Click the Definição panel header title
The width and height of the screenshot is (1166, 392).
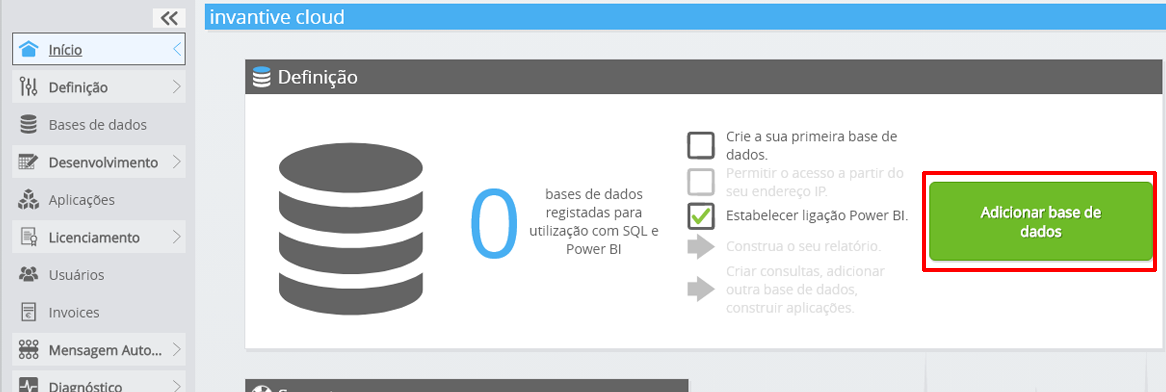click(x=318, y=77)
